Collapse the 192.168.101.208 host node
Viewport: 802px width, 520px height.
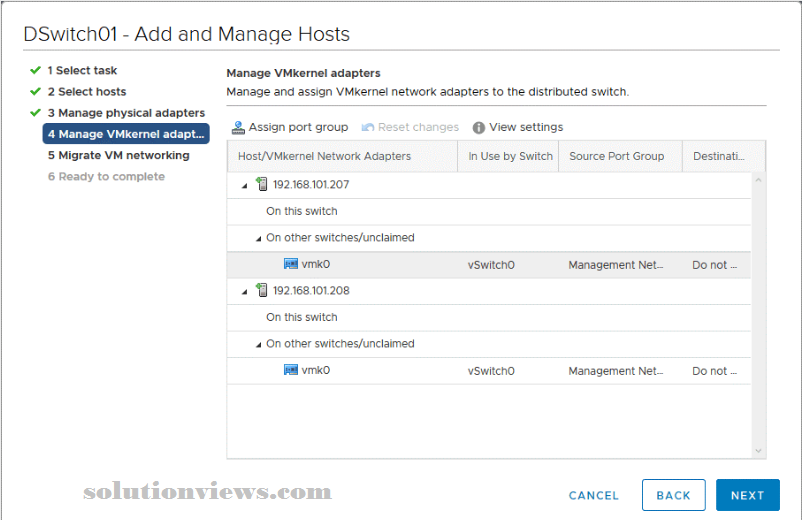coord(244,292)
